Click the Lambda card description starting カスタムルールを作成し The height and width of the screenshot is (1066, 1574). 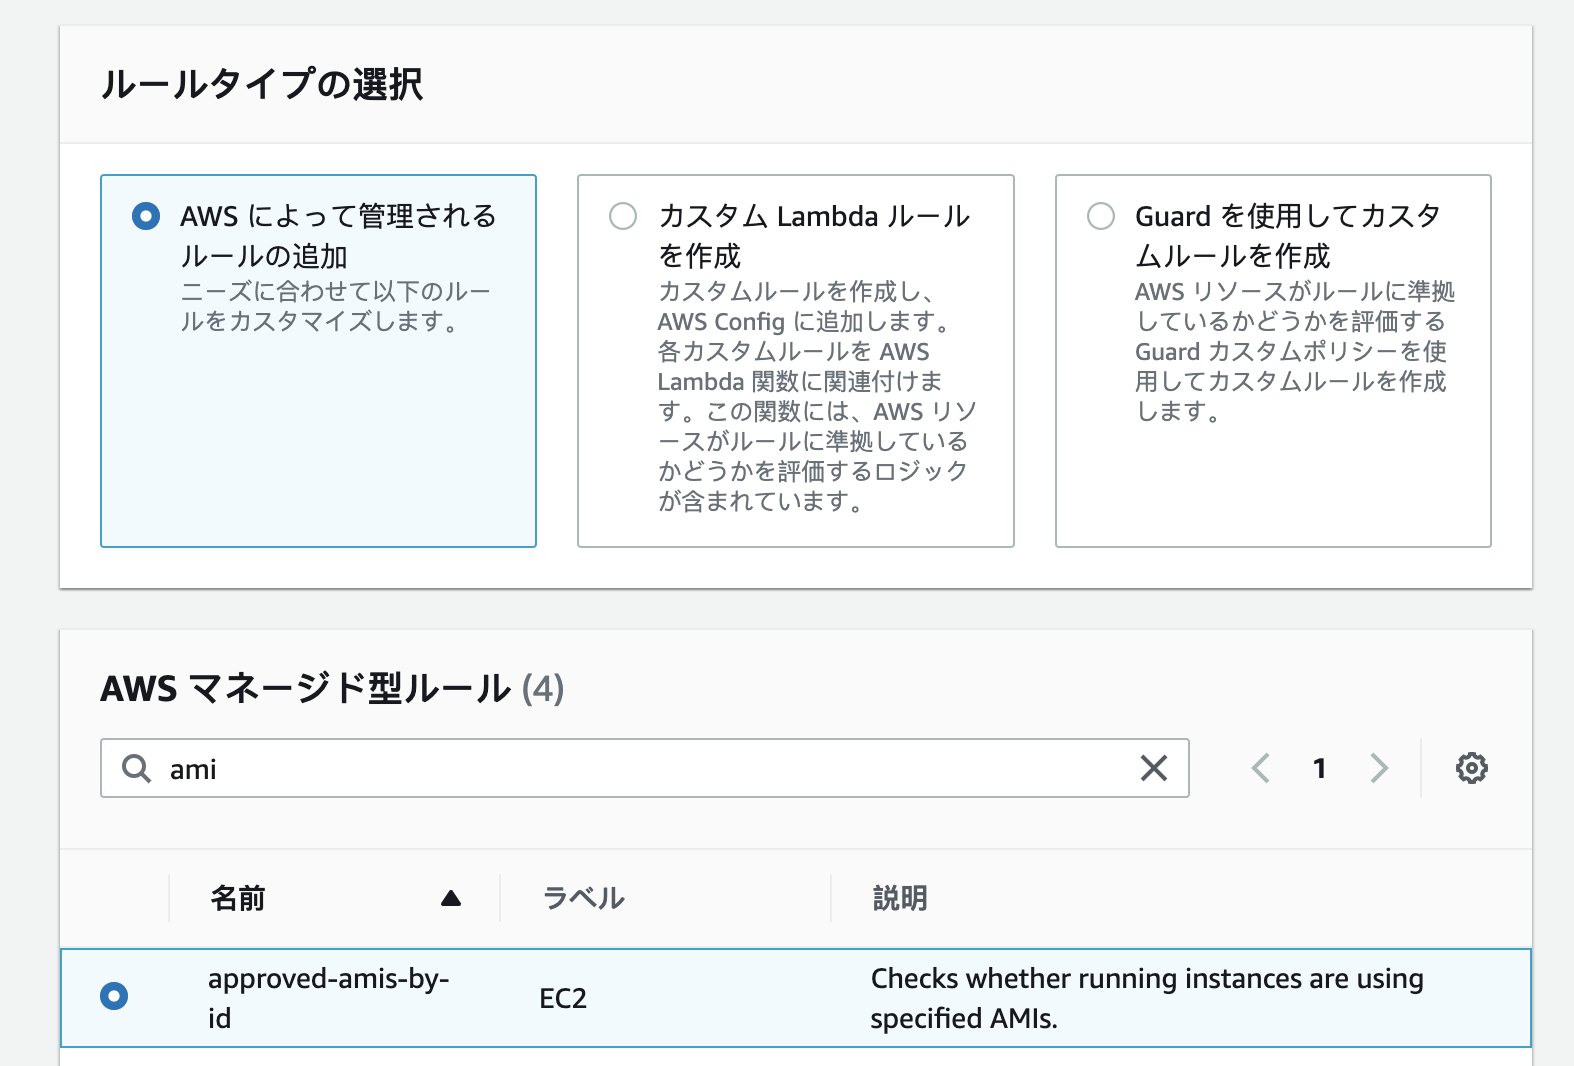pos(817,396)
